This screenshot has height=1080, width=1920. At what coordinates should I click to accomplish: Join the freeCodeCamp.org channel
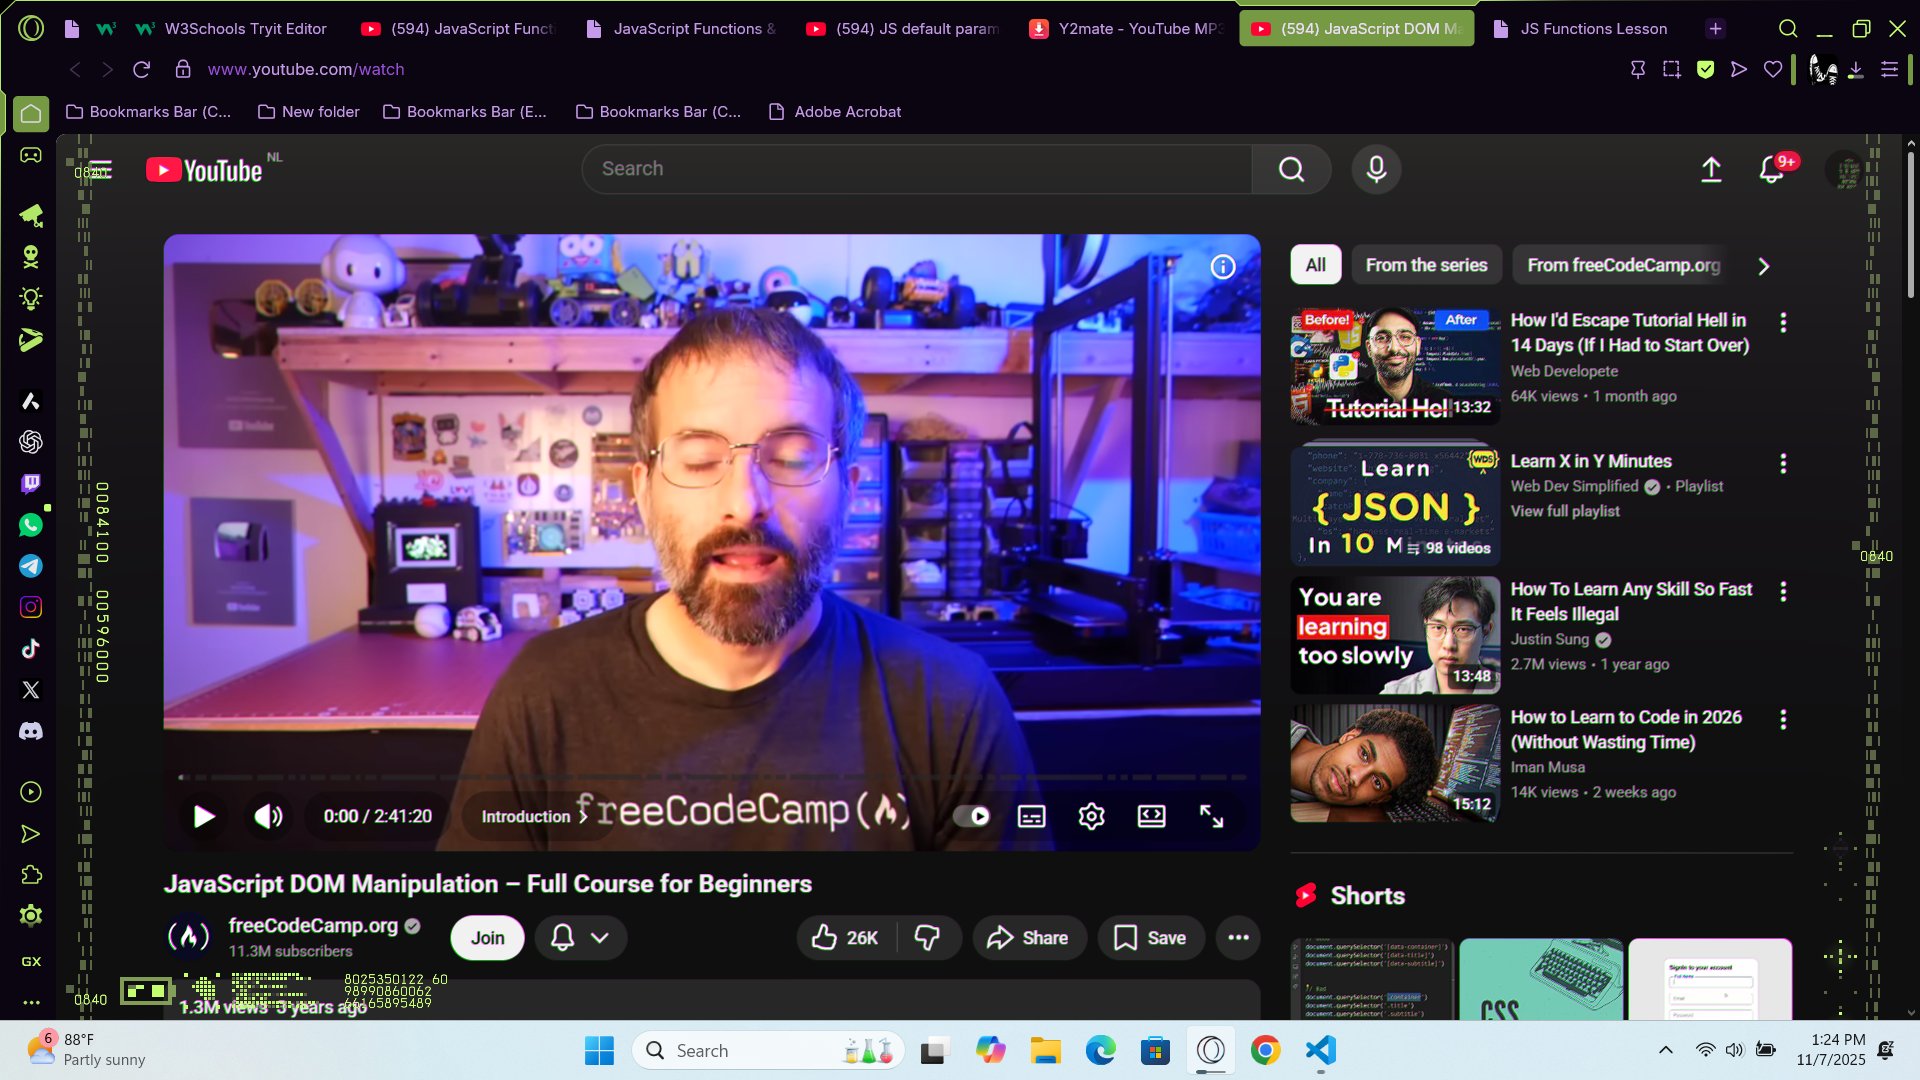[487, 938]
